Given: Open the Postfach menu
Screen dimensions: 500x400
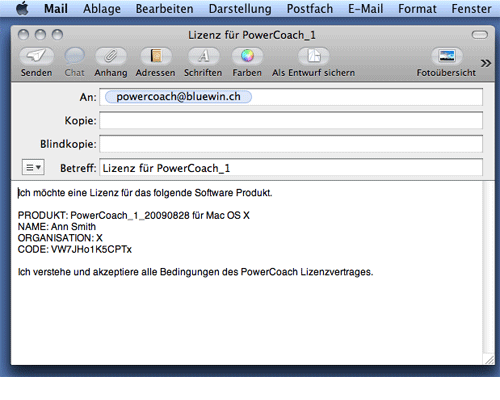Looking at the screenshot, I should (310, 8).
